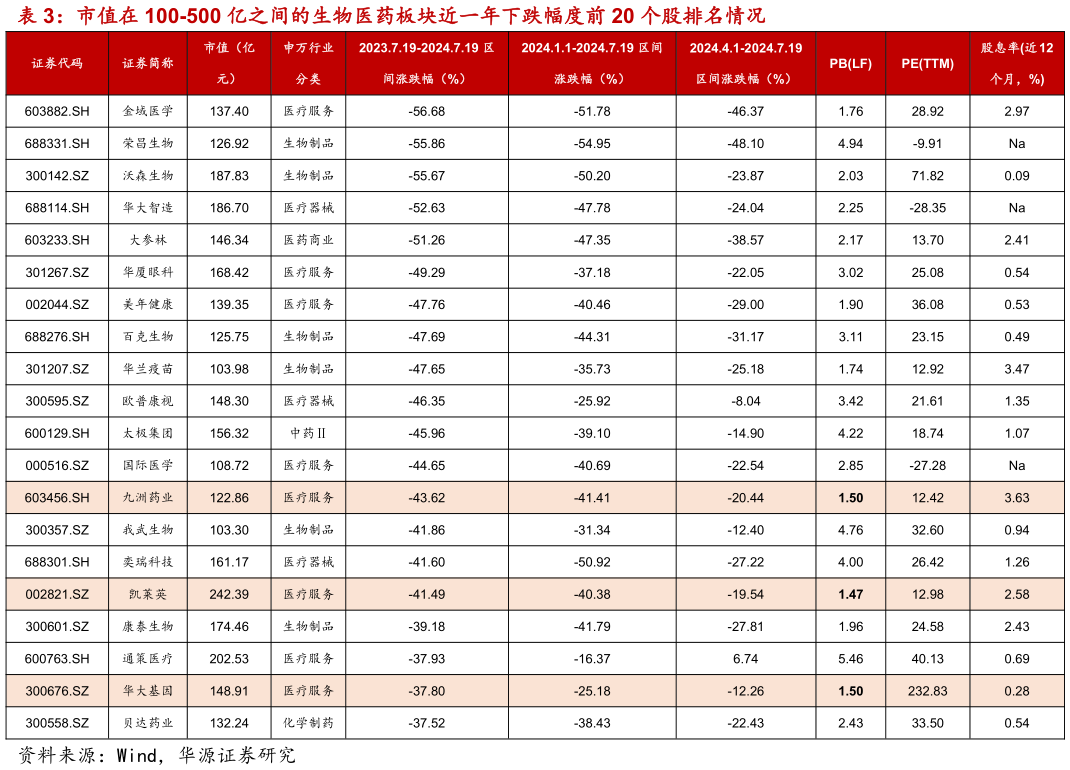Select the 2024.4.1-2024.7.19 区间涨跌幅 header
The image size is (1070, 770).
(746, 63)
